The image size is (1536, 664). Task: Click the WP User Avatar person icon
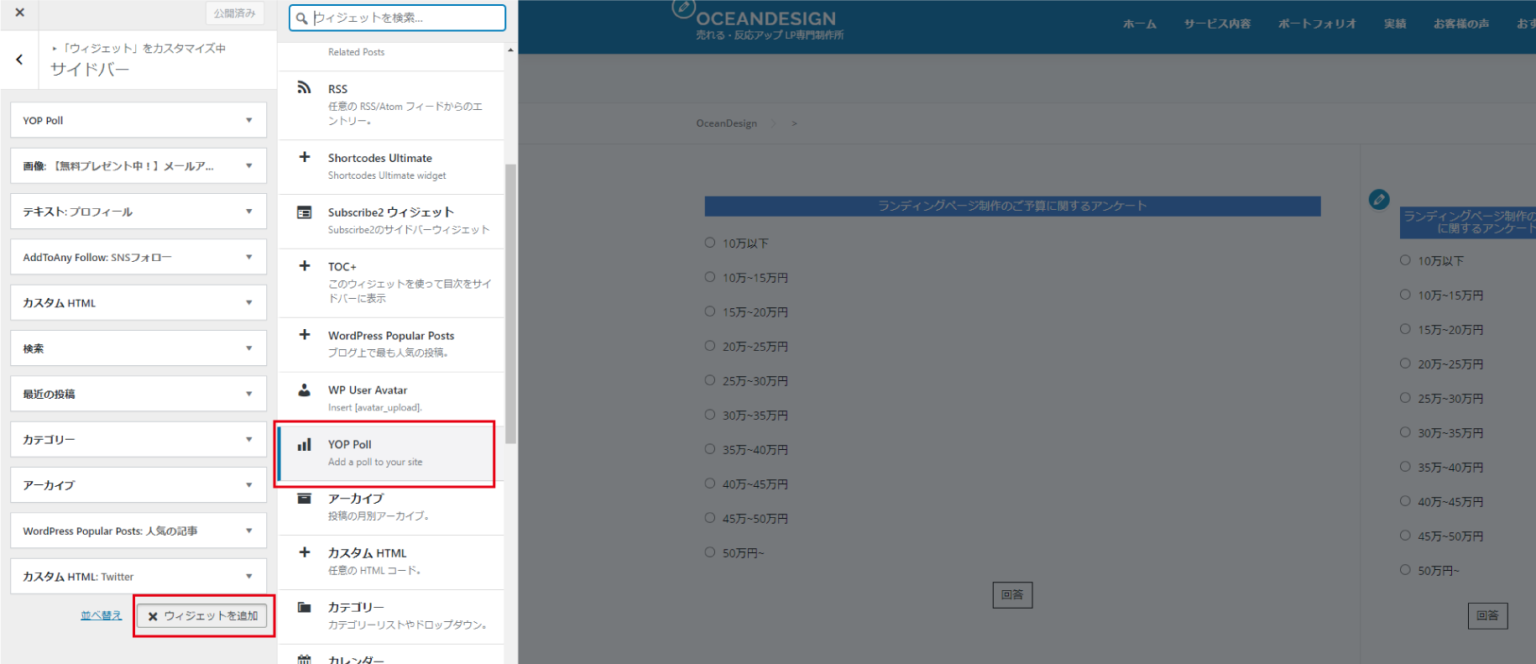tap(304, 390)
